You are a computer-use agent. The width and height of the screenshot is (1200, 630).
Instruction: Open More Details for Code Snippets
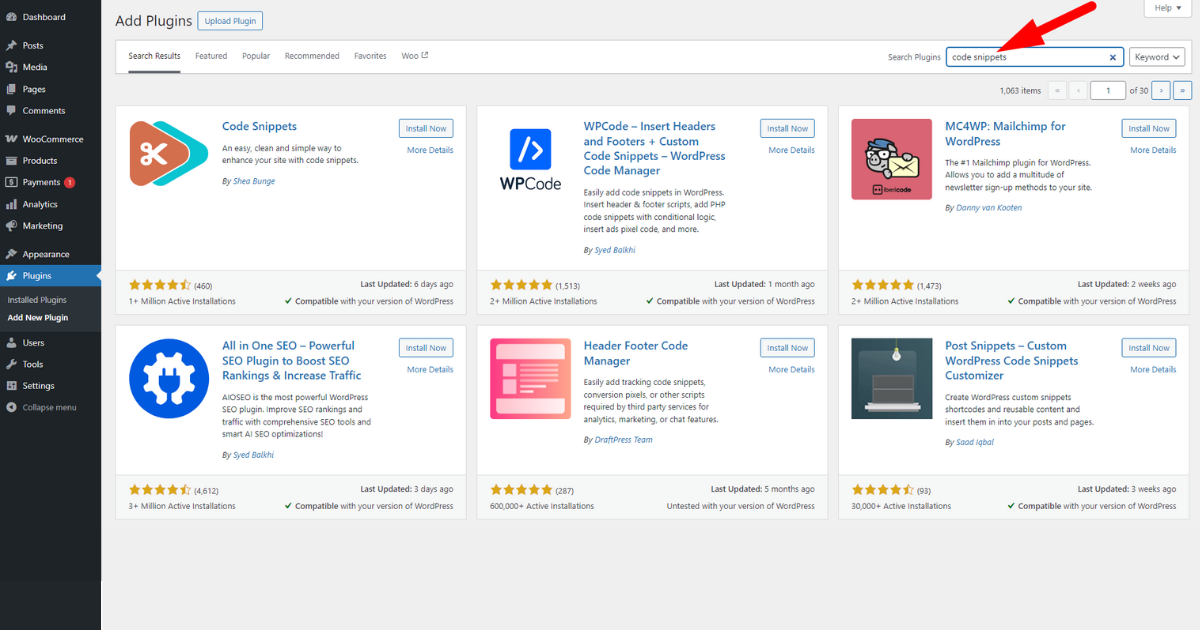point(430,150)
